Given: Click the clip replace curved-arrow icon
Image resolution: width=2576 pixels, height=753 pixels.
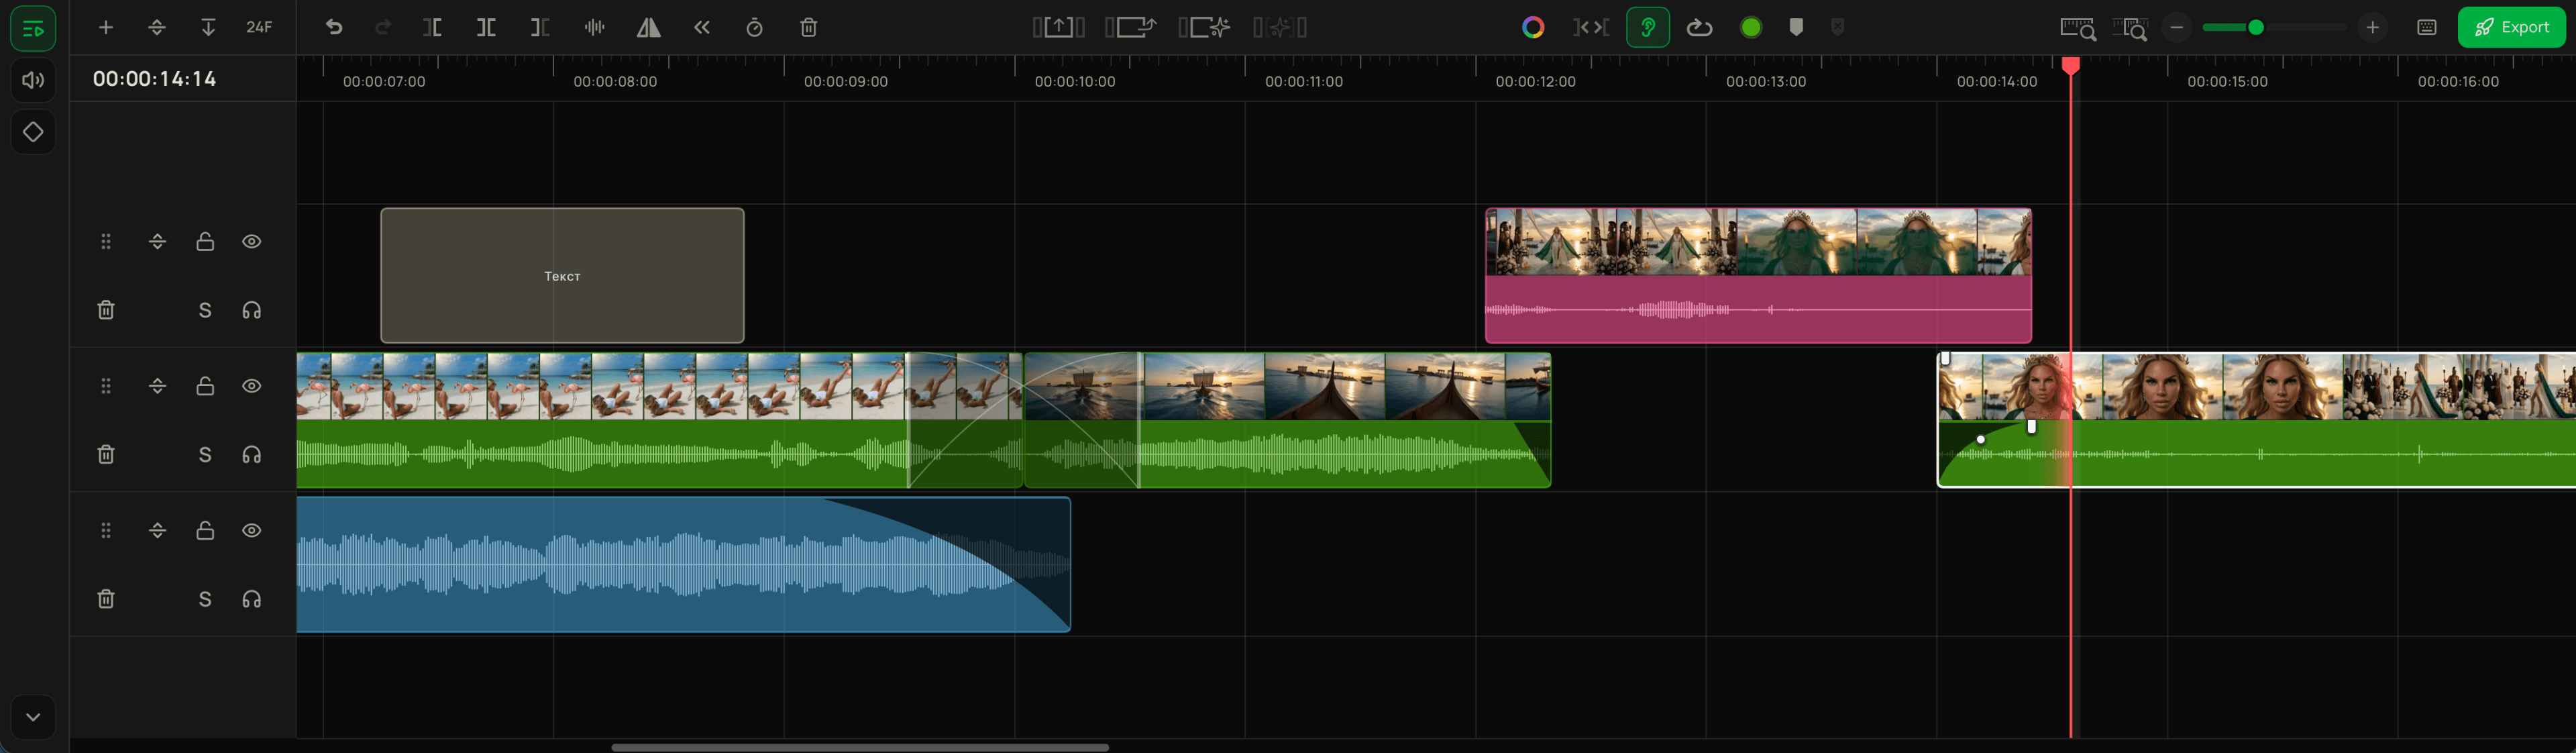Looking at the screenshot, I should click(1131, 28).
